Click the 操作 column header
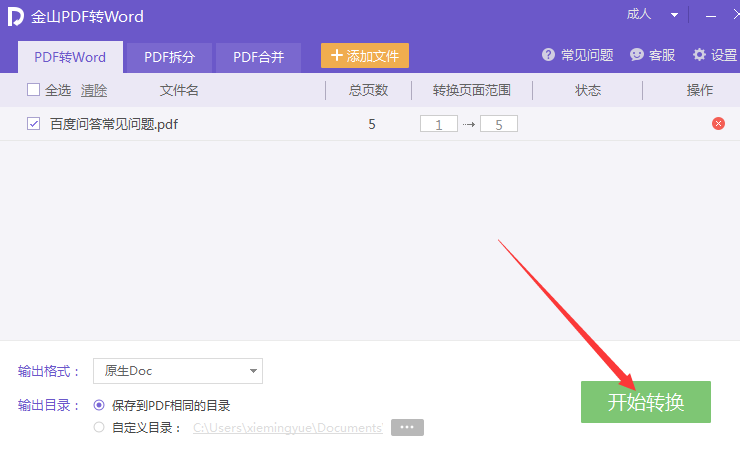Image resolution: width=740 pixels, height=449 pixels. (x=700, y=90)
